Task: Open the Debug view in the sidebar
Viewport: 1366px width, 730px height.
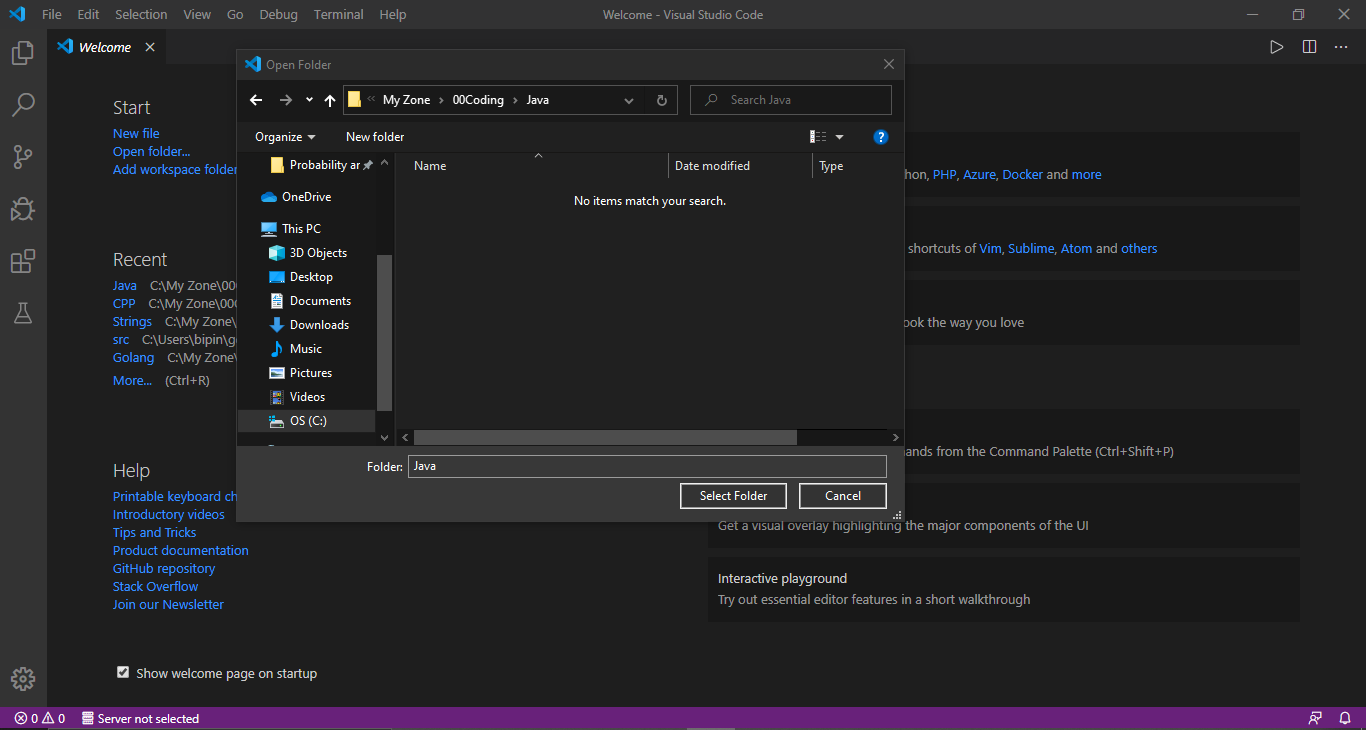Action: (x=23, y=209)
